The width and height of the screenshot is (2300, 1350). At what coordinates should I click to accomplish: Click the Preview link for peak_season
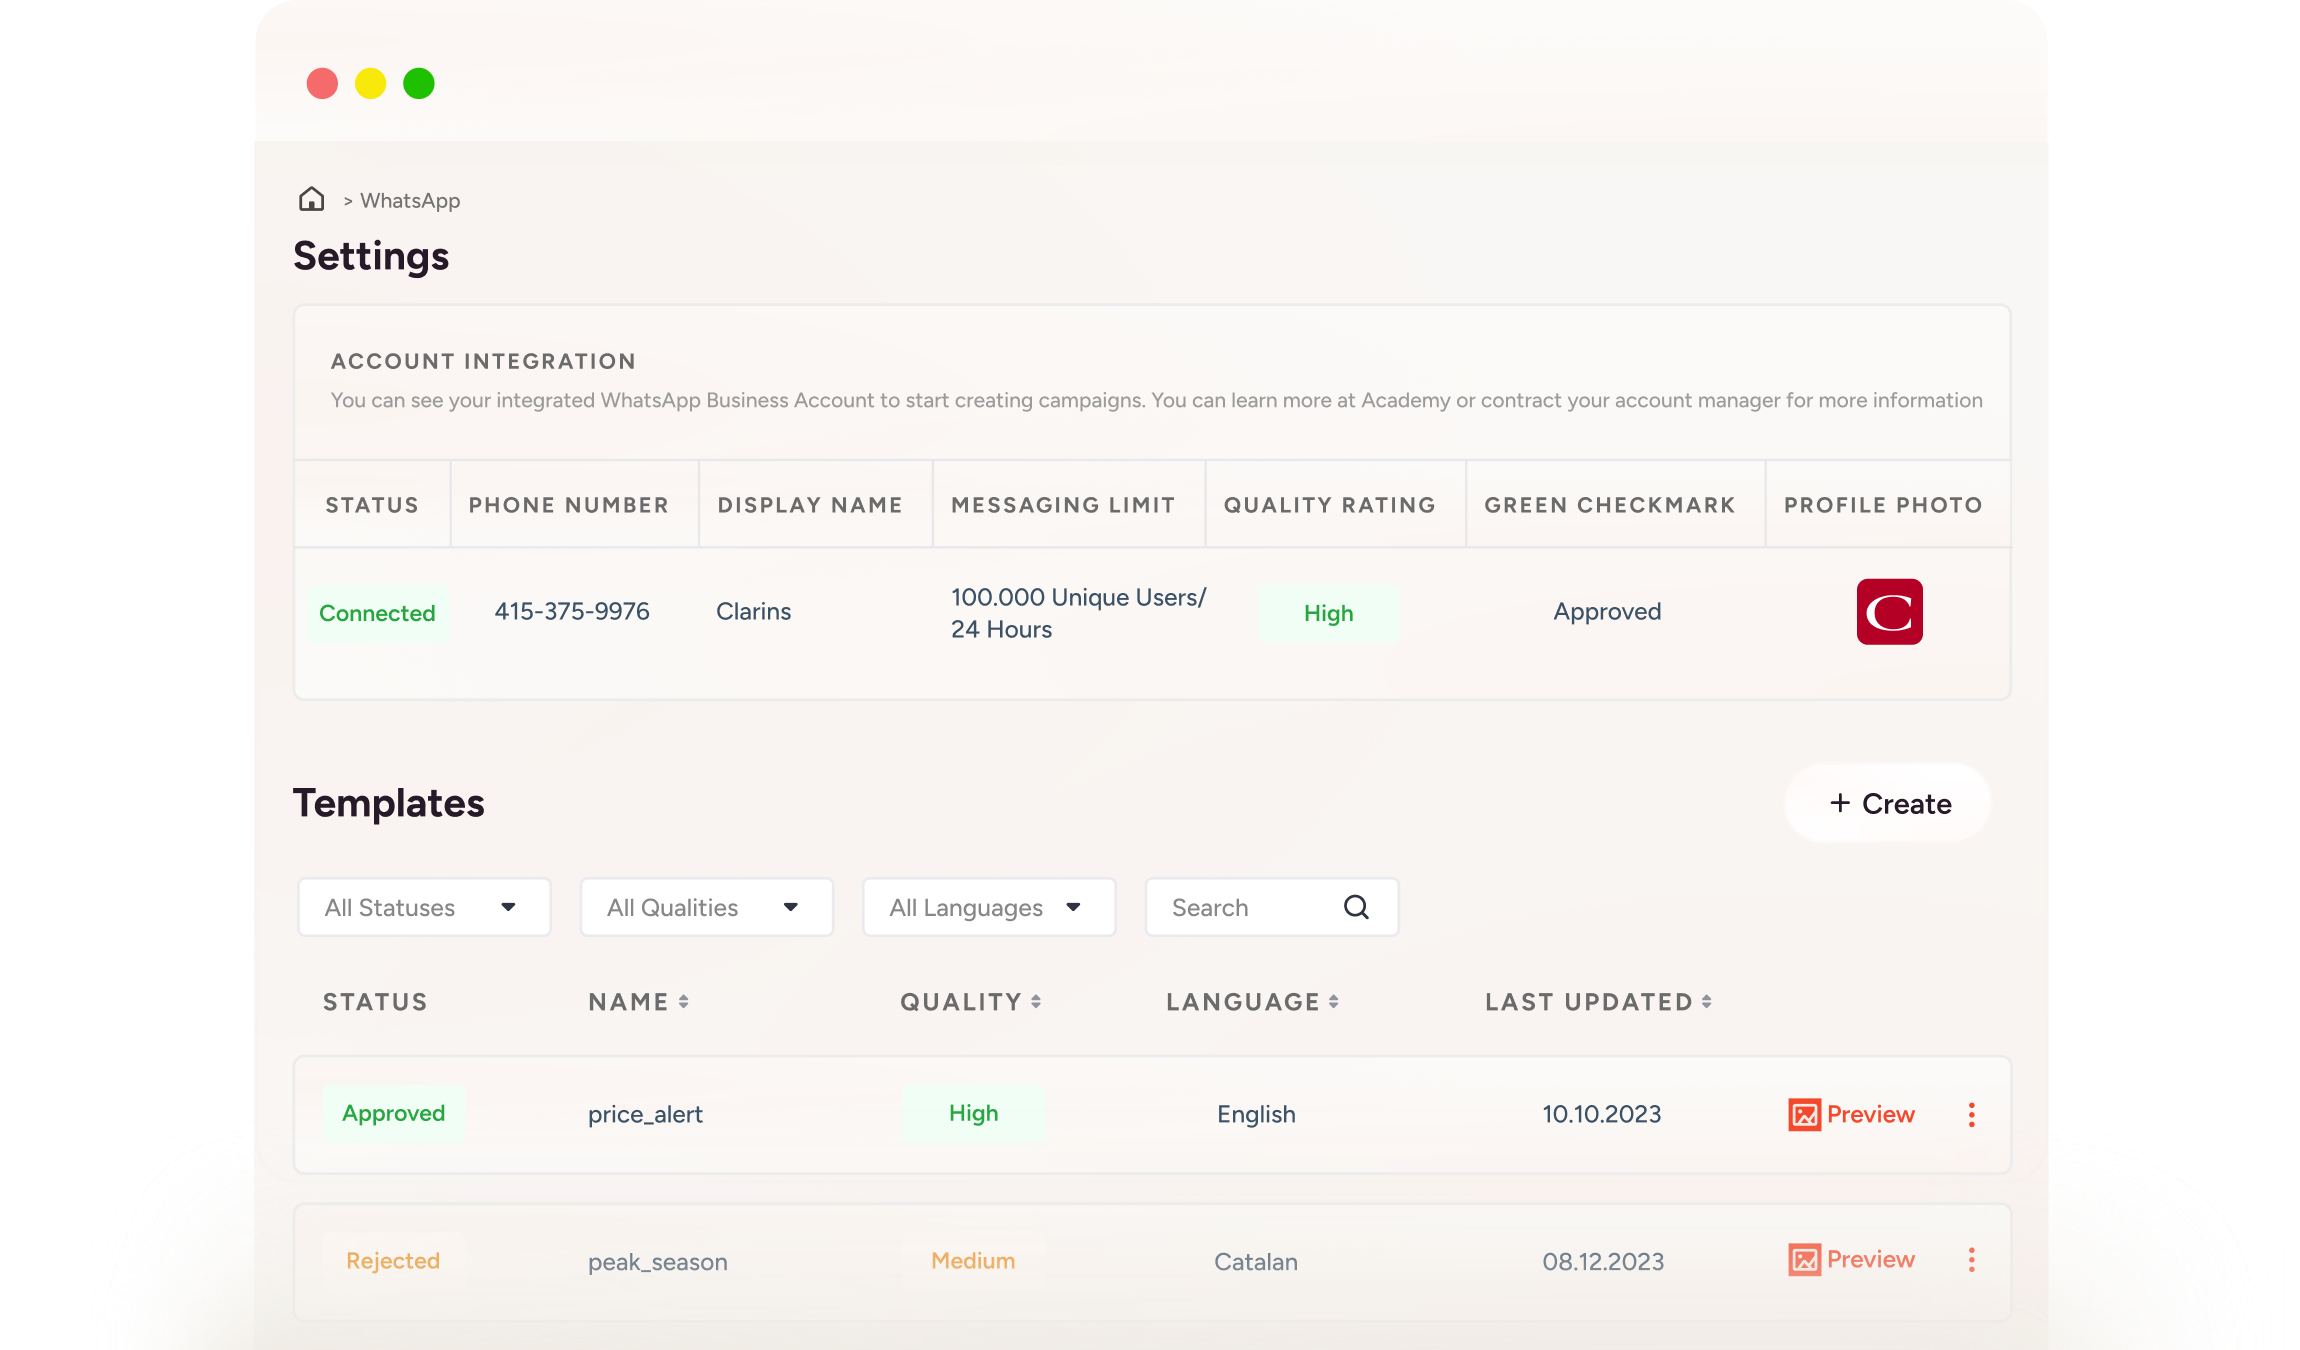coord(1870,1259)
